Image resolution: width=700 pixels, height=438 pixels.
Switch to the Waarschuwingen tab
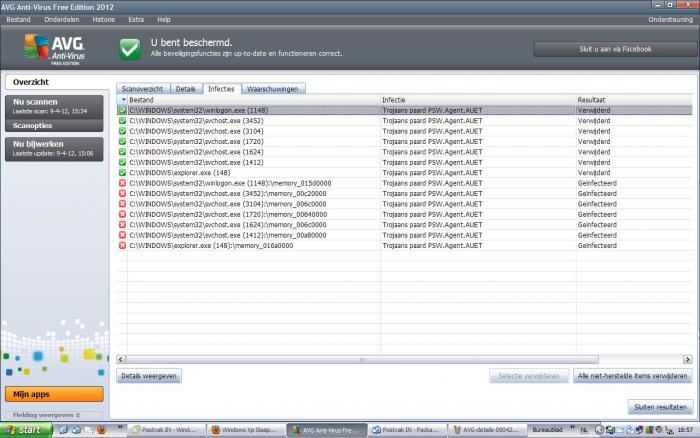click(x=273, y=89)
